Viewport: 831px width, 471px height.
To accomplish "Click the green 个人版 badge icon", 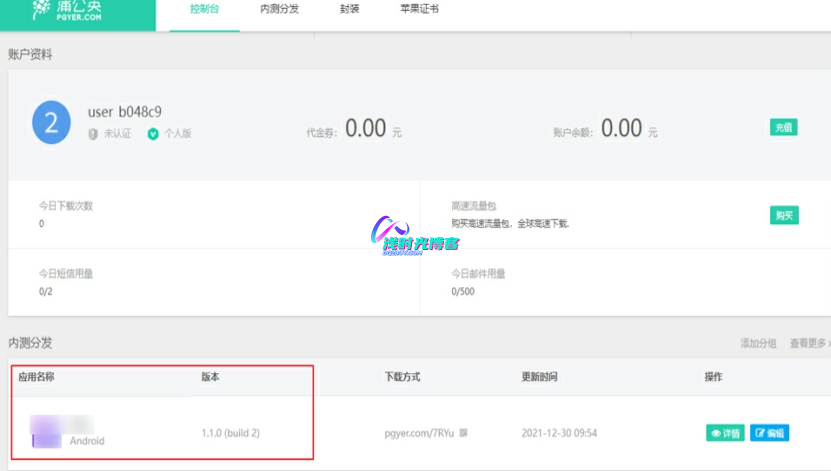I will click(x=153, y=134).
